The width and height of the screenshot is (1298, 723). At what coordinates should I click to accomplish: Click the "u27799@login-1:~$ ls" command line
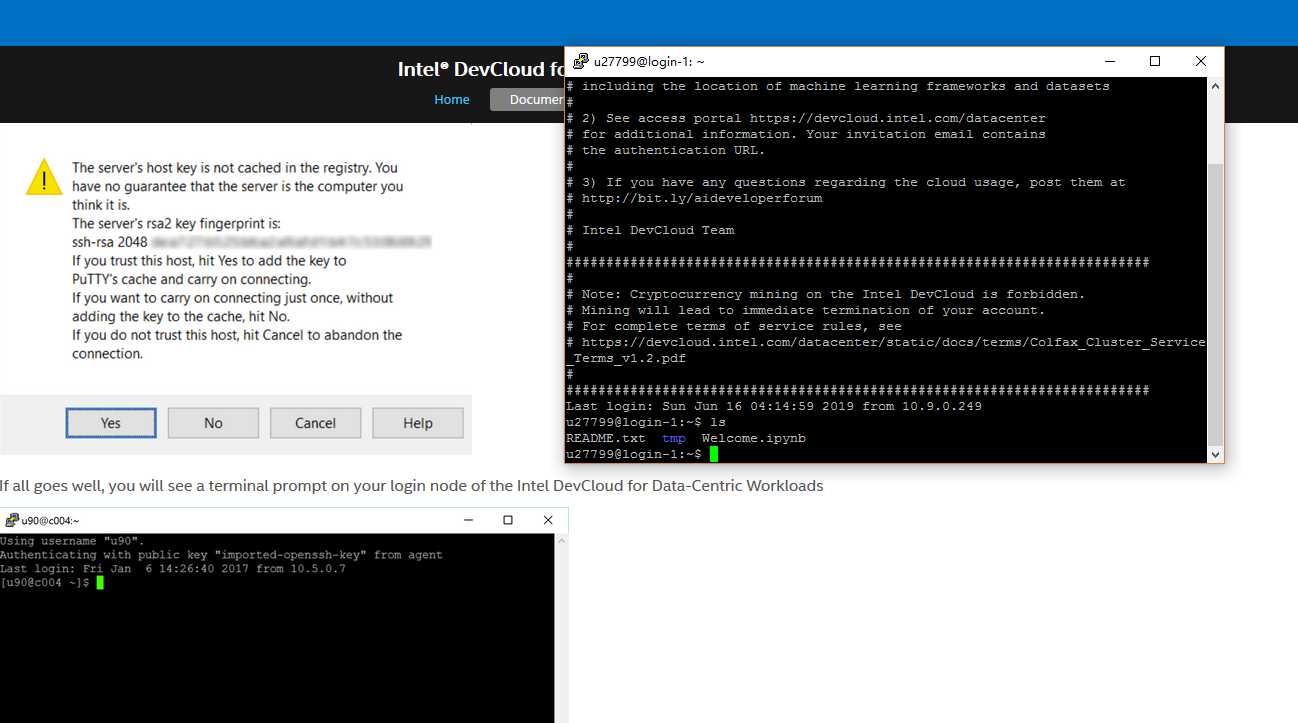(646, 422)
